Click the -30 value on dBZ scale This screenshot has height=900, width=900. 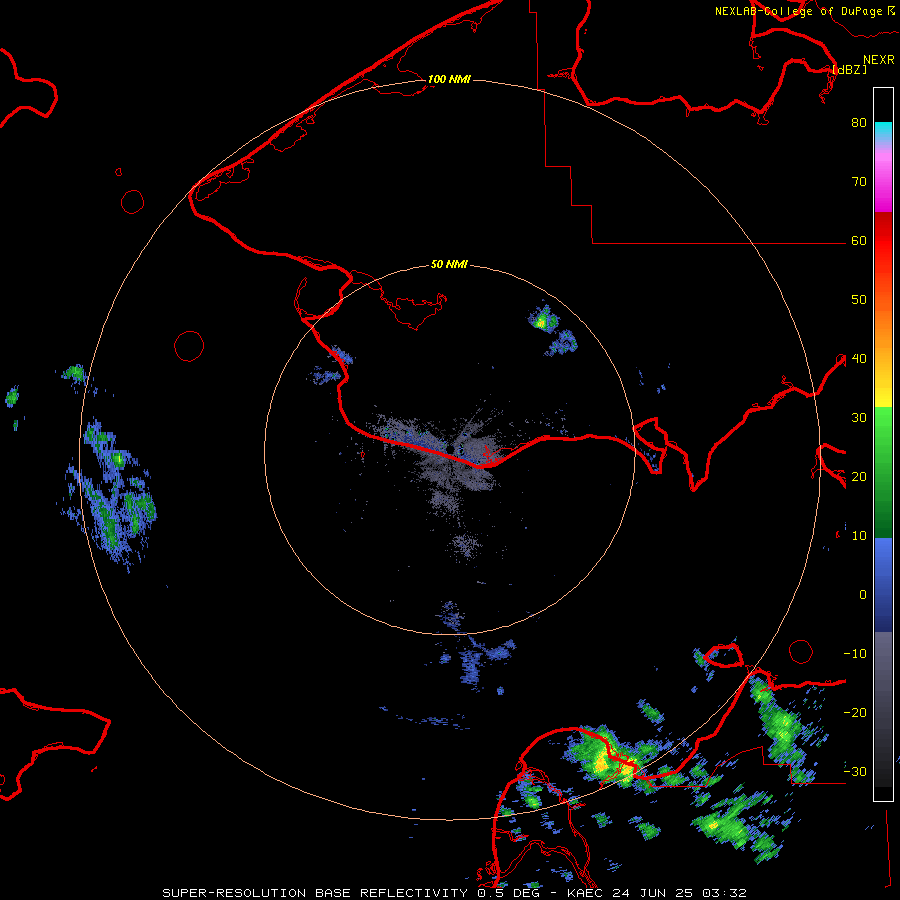[855, 771]
